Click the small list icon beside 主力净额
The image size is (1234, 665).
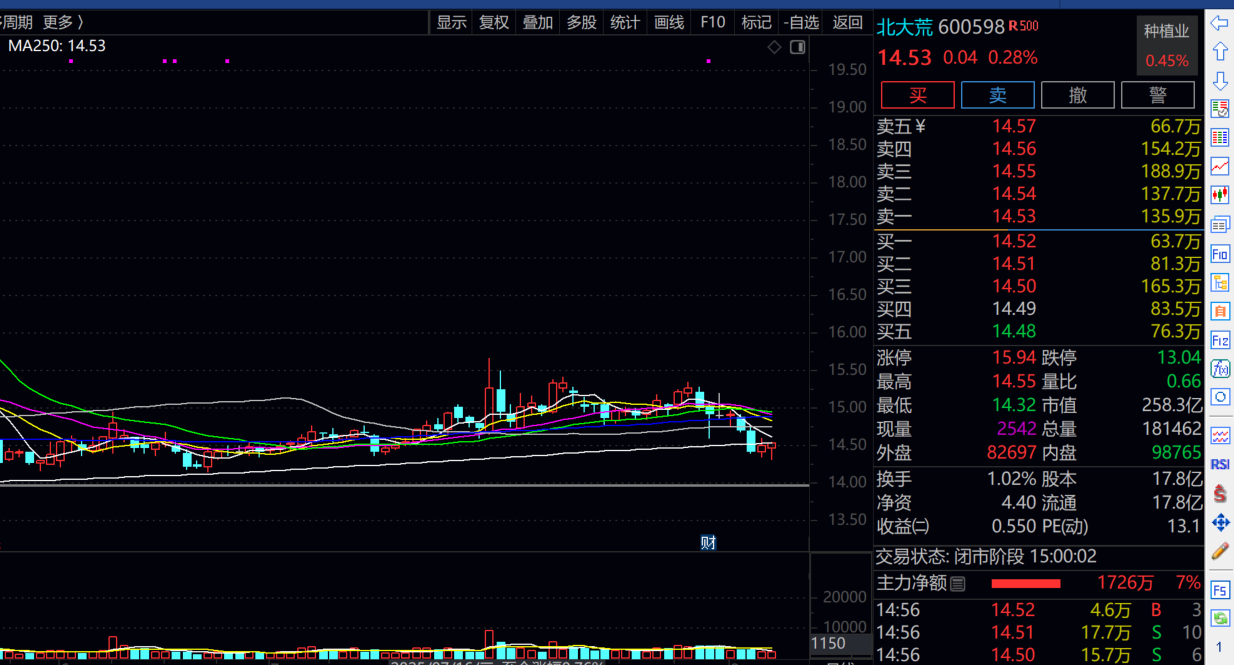(958, 583)
